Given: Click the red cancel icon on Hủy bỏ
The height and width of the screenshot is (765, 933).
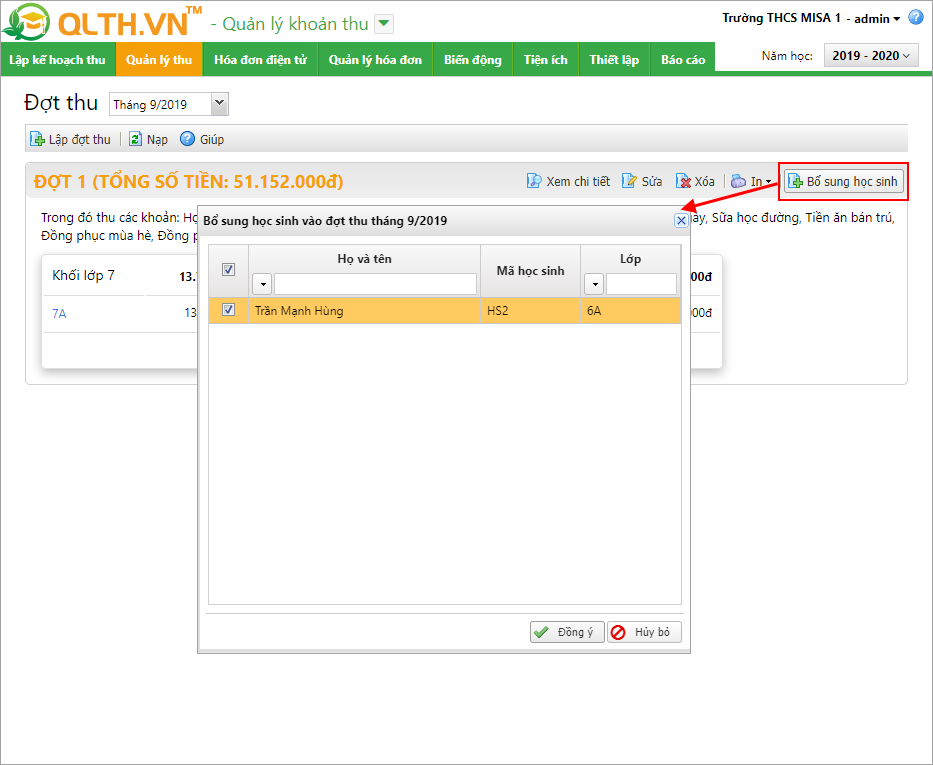Looking at the screenshot, I should [618, 632].
